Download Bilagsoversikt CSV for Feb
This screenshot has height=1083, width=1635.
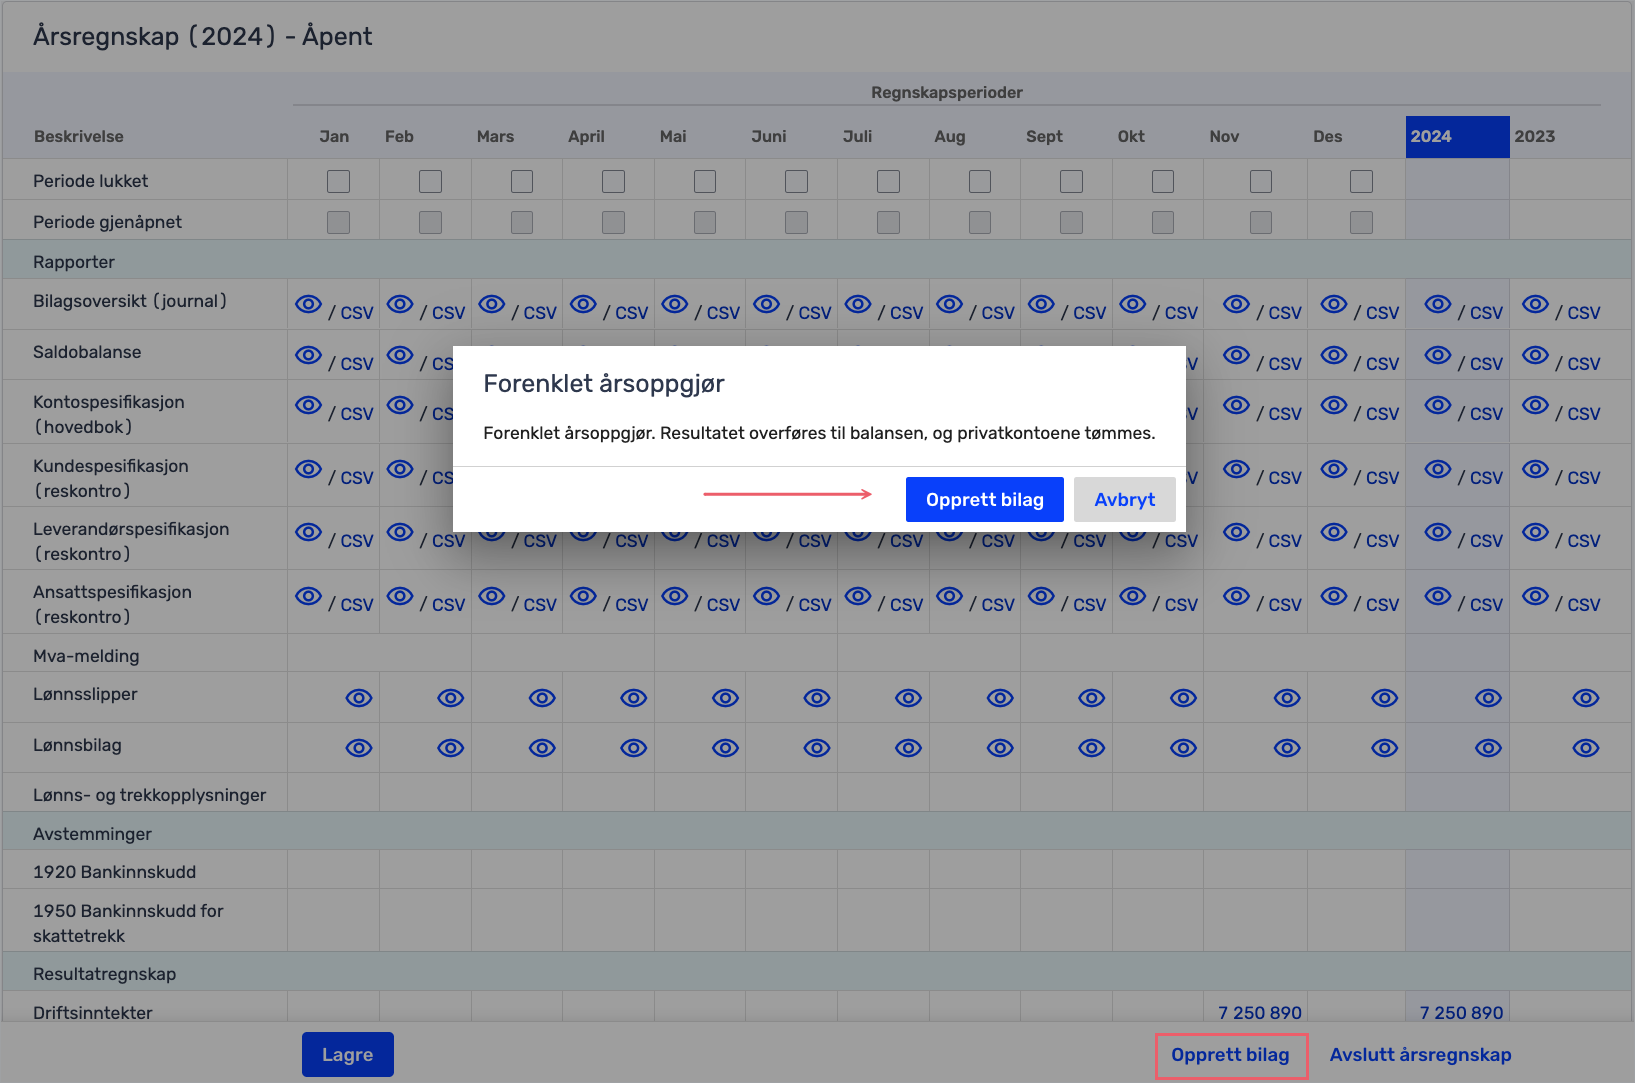(x=448, y=313)
